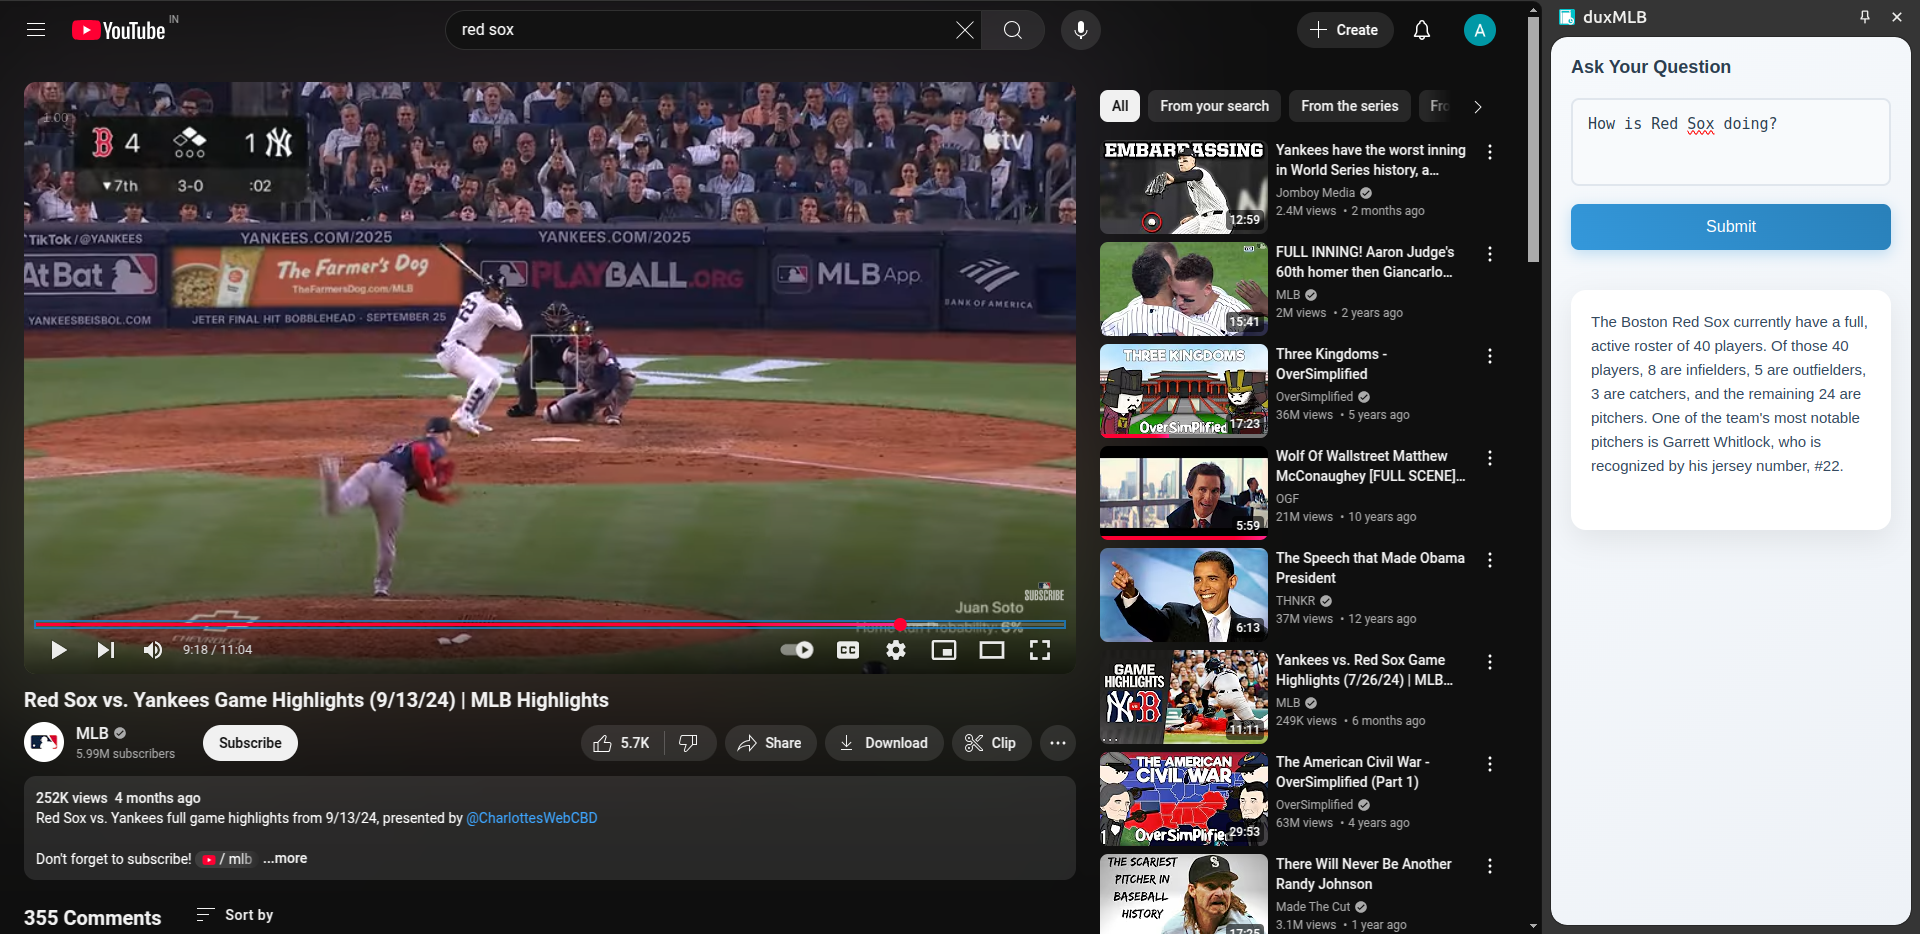Open options for Yankees worst inning video
1920x934 pixels.
pyautogui.click(x=1490, y=152)
